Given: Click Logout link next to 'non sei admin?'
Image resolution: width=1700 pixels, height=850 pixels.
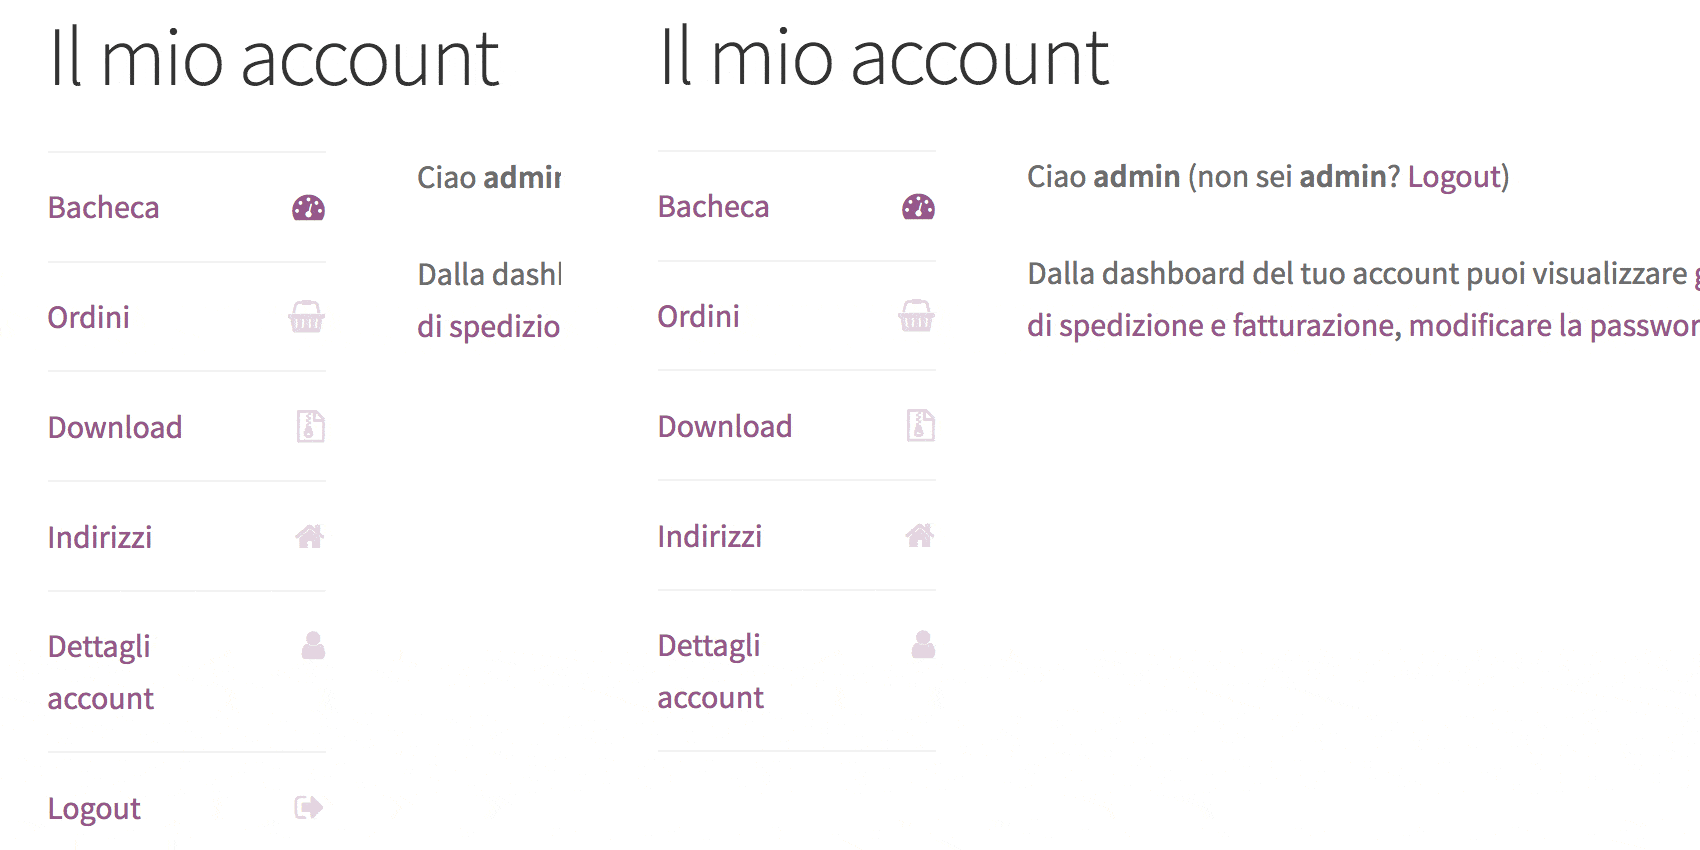Looking at the screenshot, I should click(x=1455, y=177).
